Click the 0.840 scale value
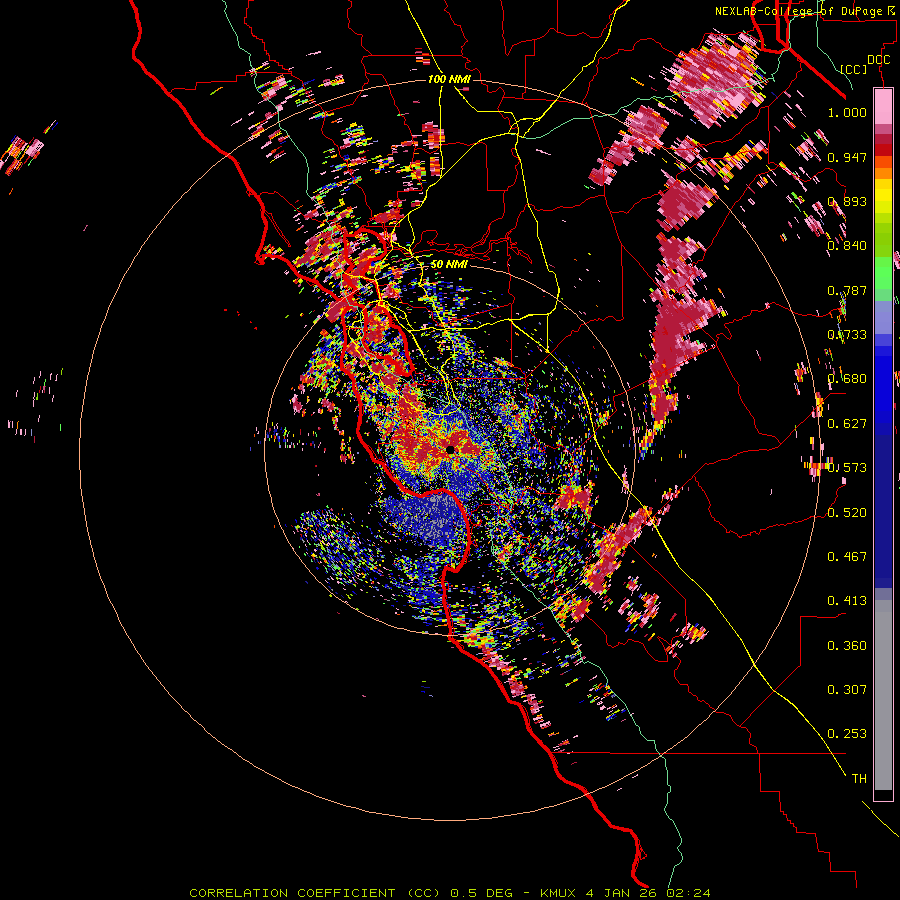Viewport: 900px width, 900px height. click(847, 246)
